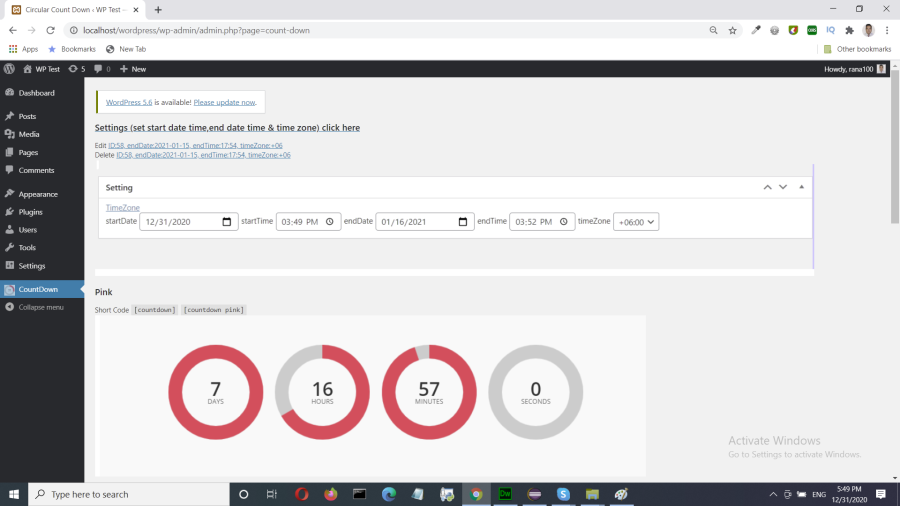Open the WP Test site home link

coord(41,69)
